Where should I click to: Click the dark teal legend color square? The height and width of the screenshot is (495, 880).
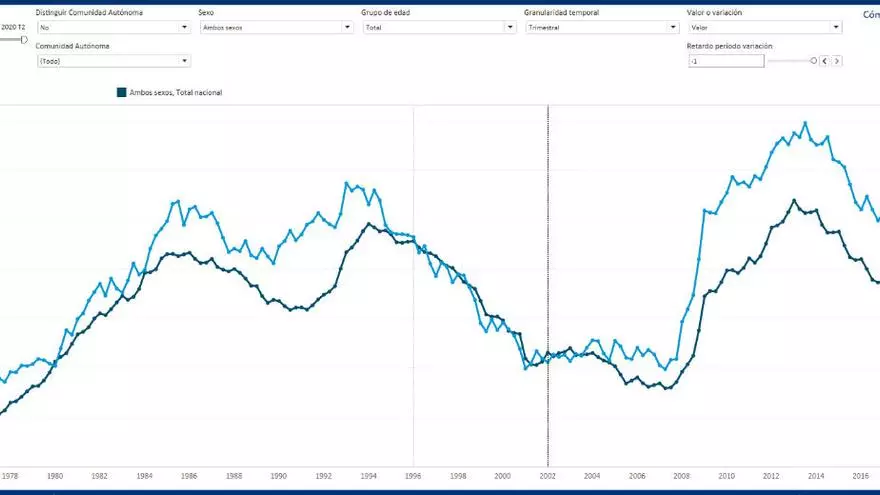click(122, 92)
